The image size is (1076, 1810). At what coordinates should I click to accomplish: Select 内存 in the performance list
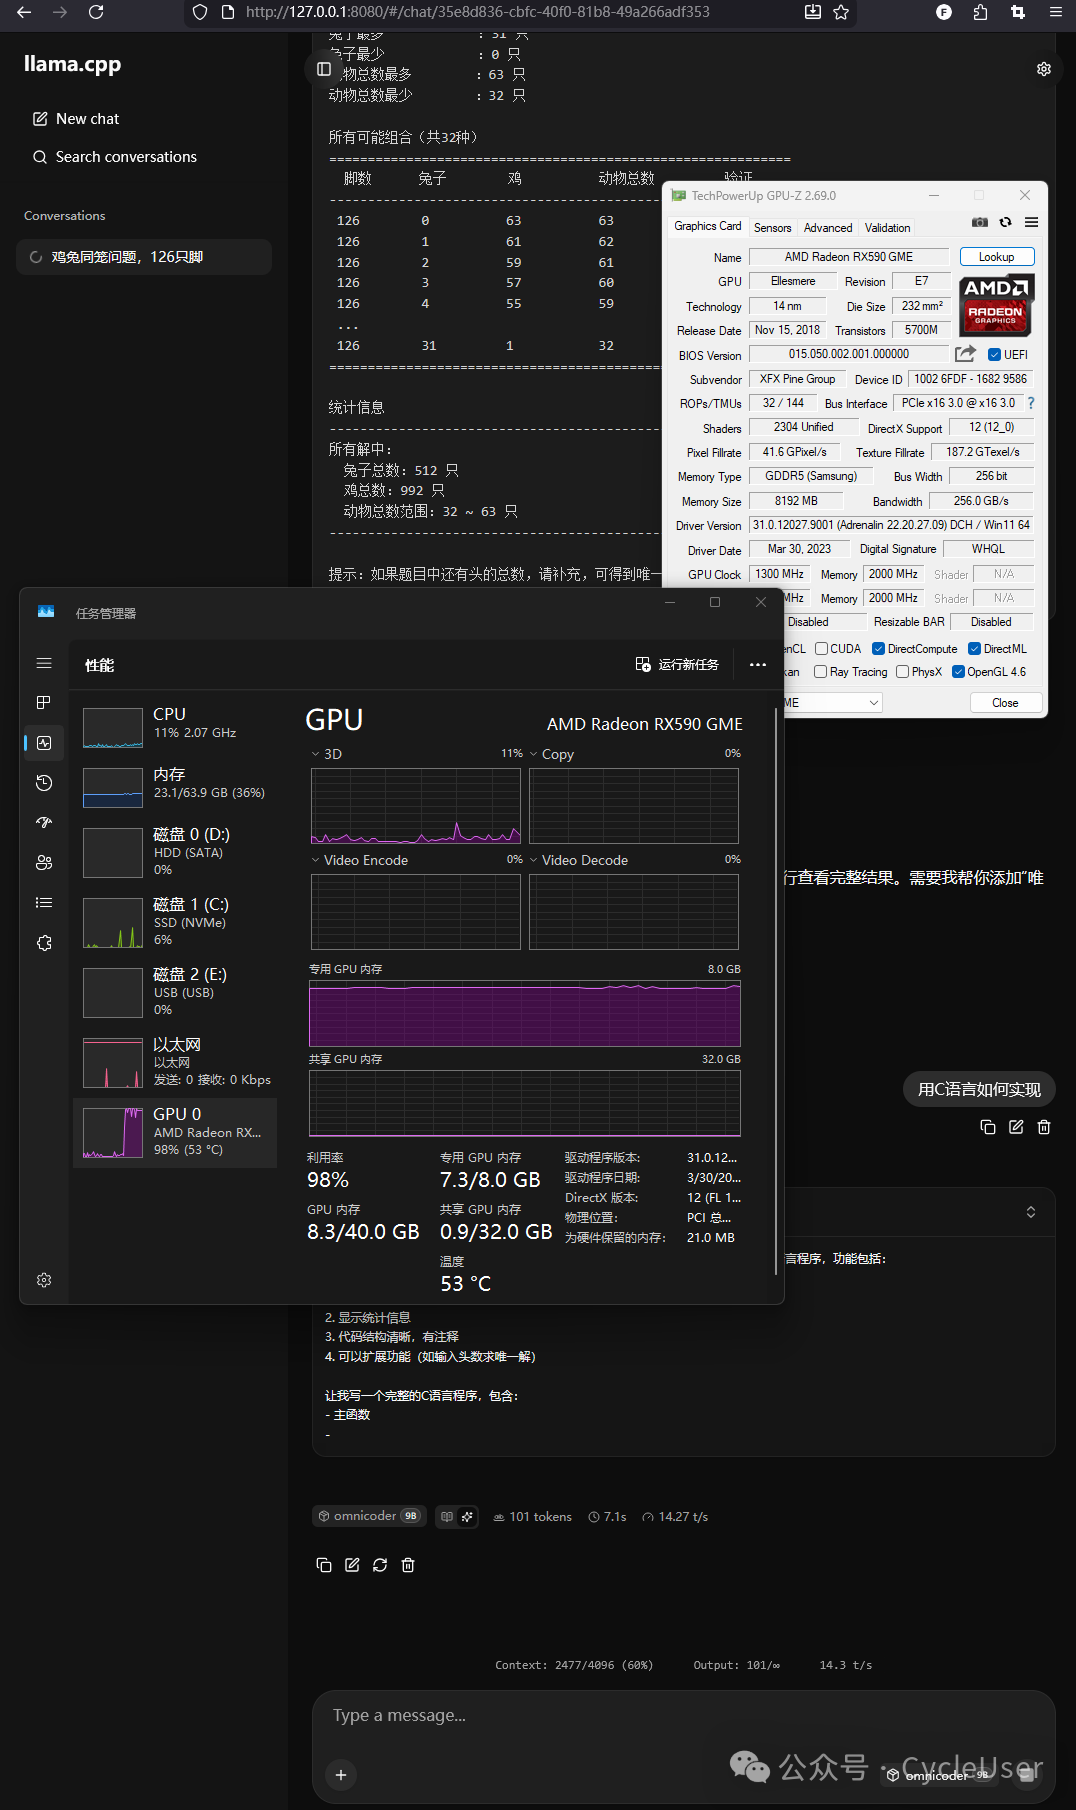click(175, 787)
